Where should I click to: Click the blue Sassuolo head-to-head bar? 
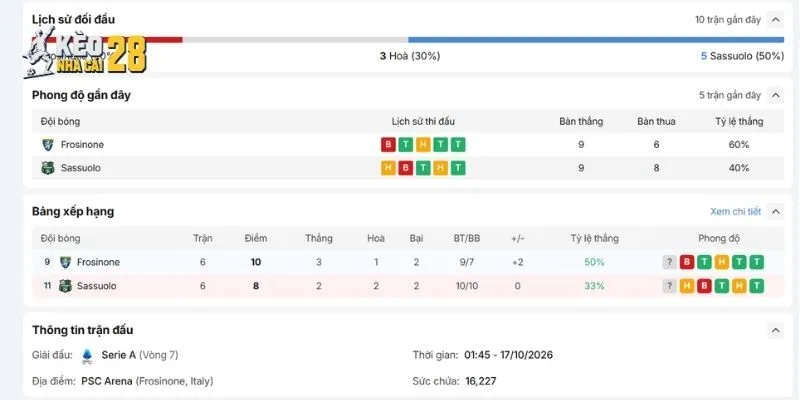(596, 40)
